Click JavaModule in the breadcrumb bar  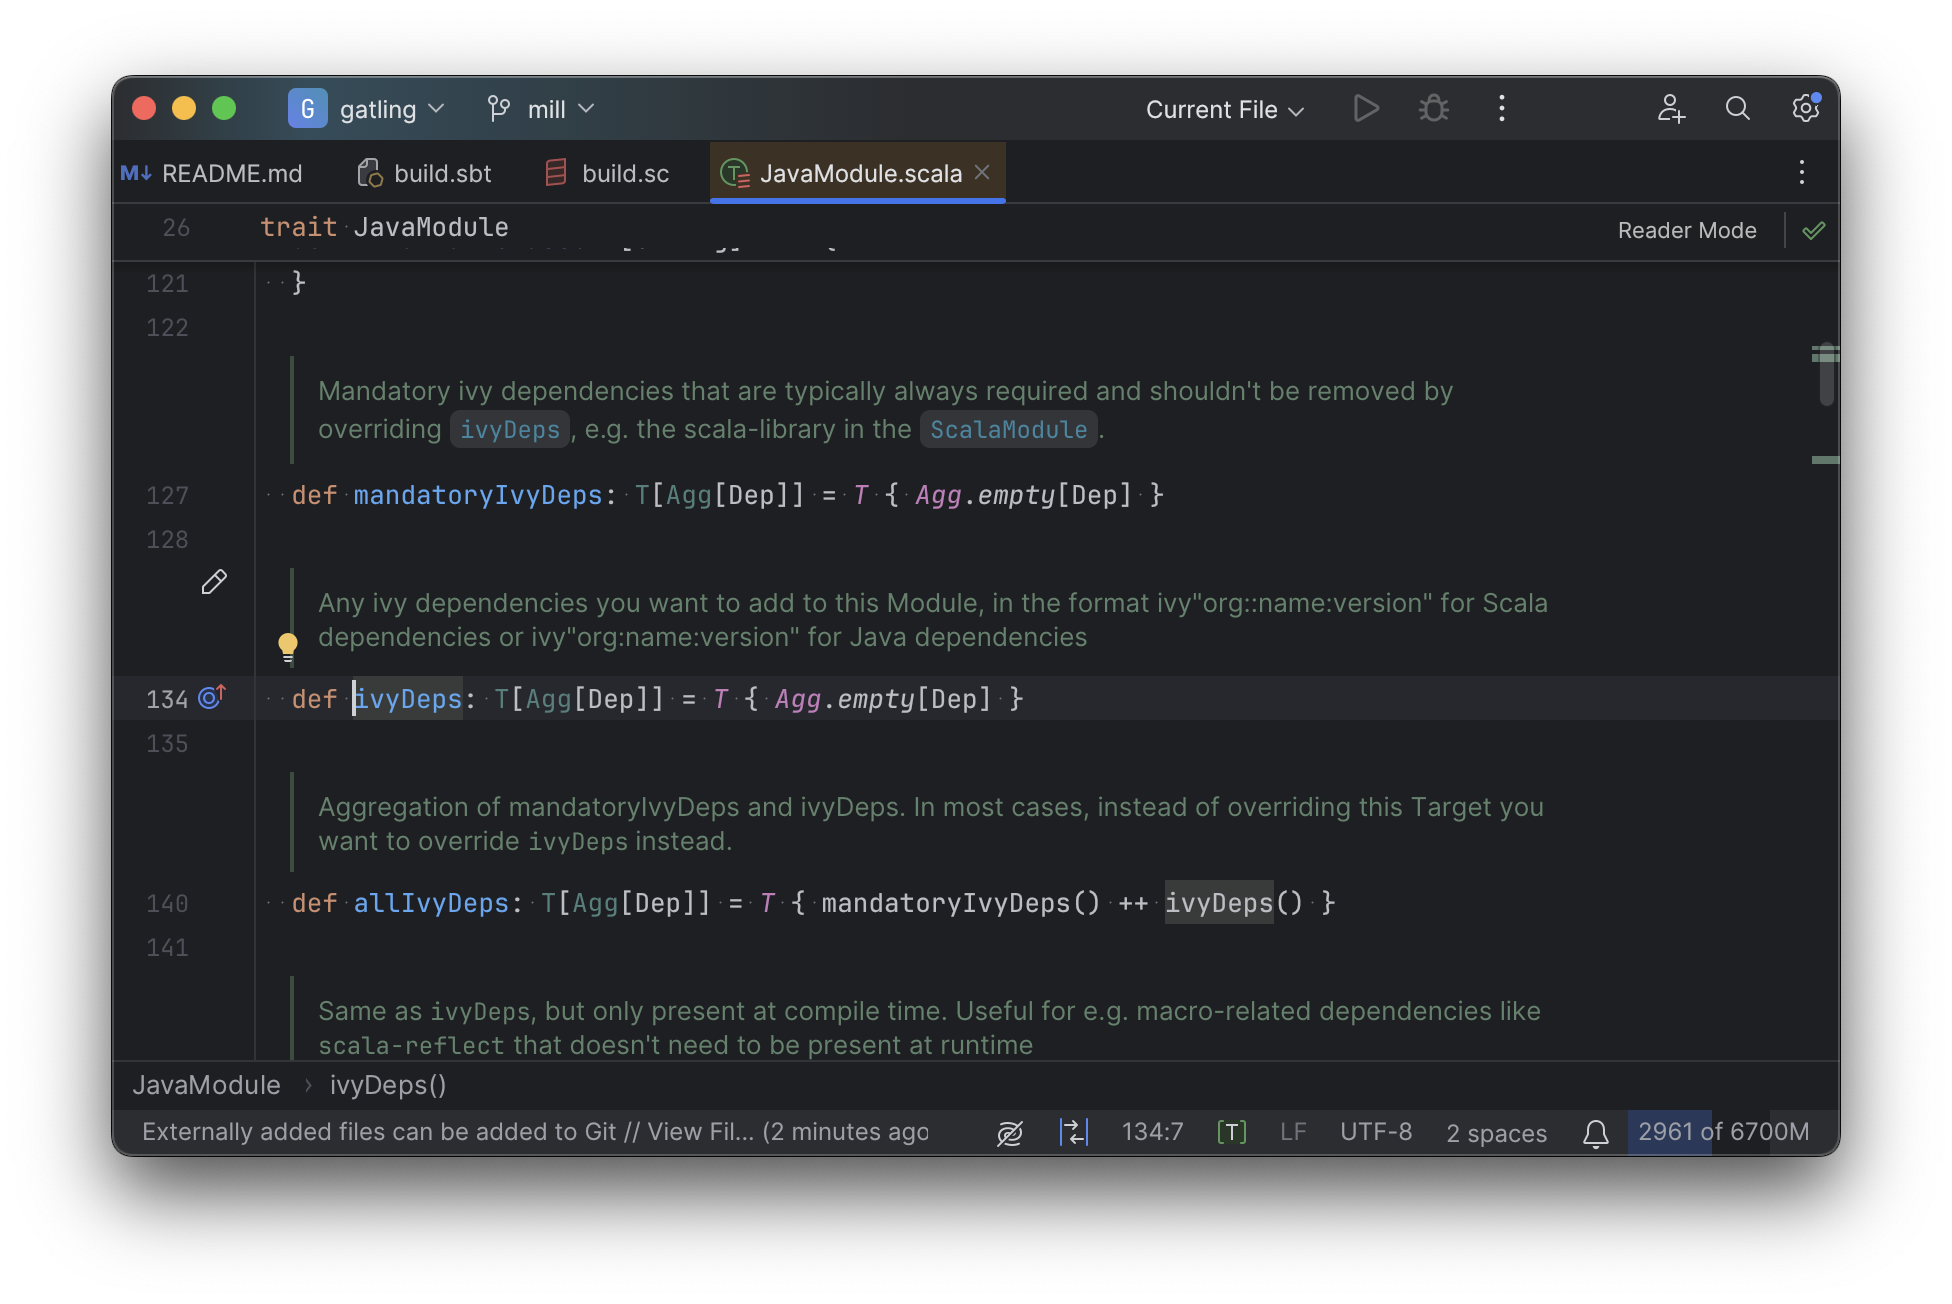click(206, 1084)
